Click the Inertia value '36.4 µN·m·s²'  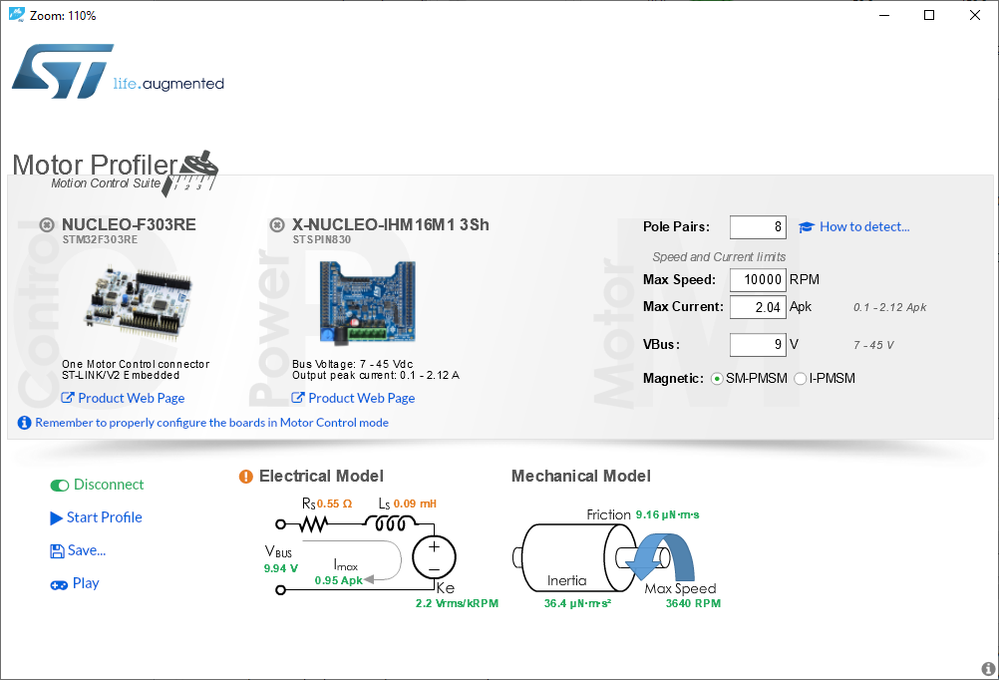point(577,604)
